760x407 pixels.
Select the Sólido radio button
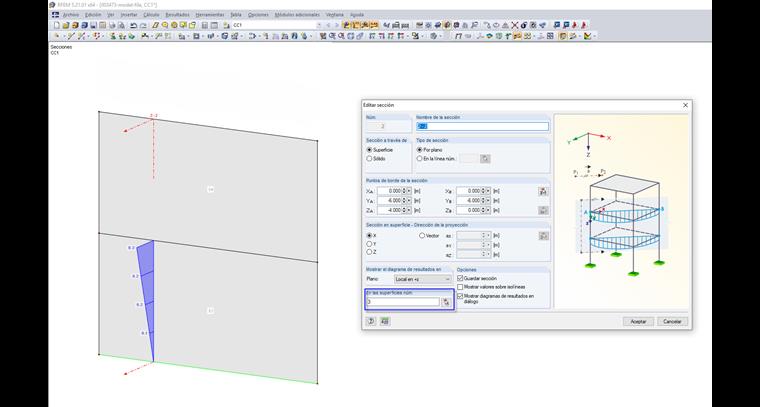369,158
